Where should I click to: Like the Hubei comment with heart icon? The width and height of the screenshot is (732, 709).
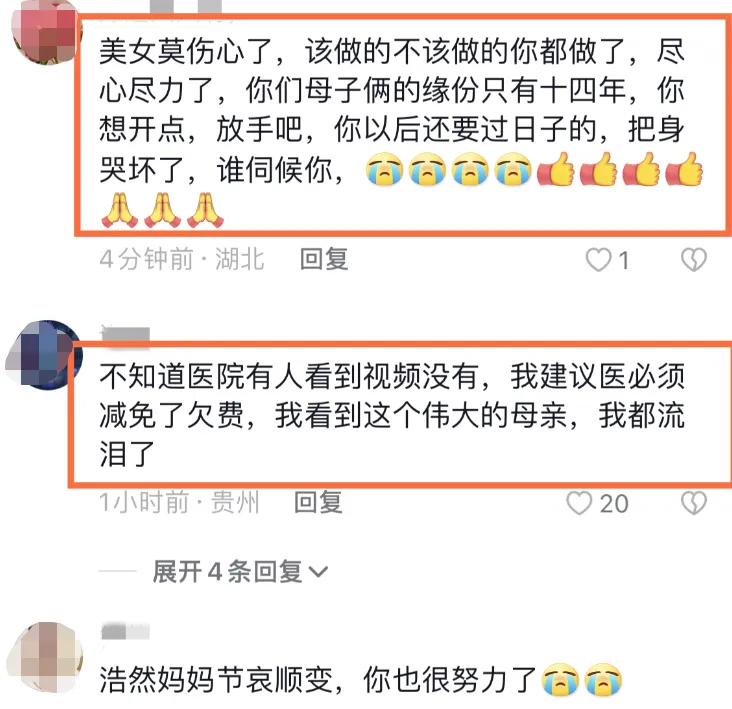coord(598,260)
